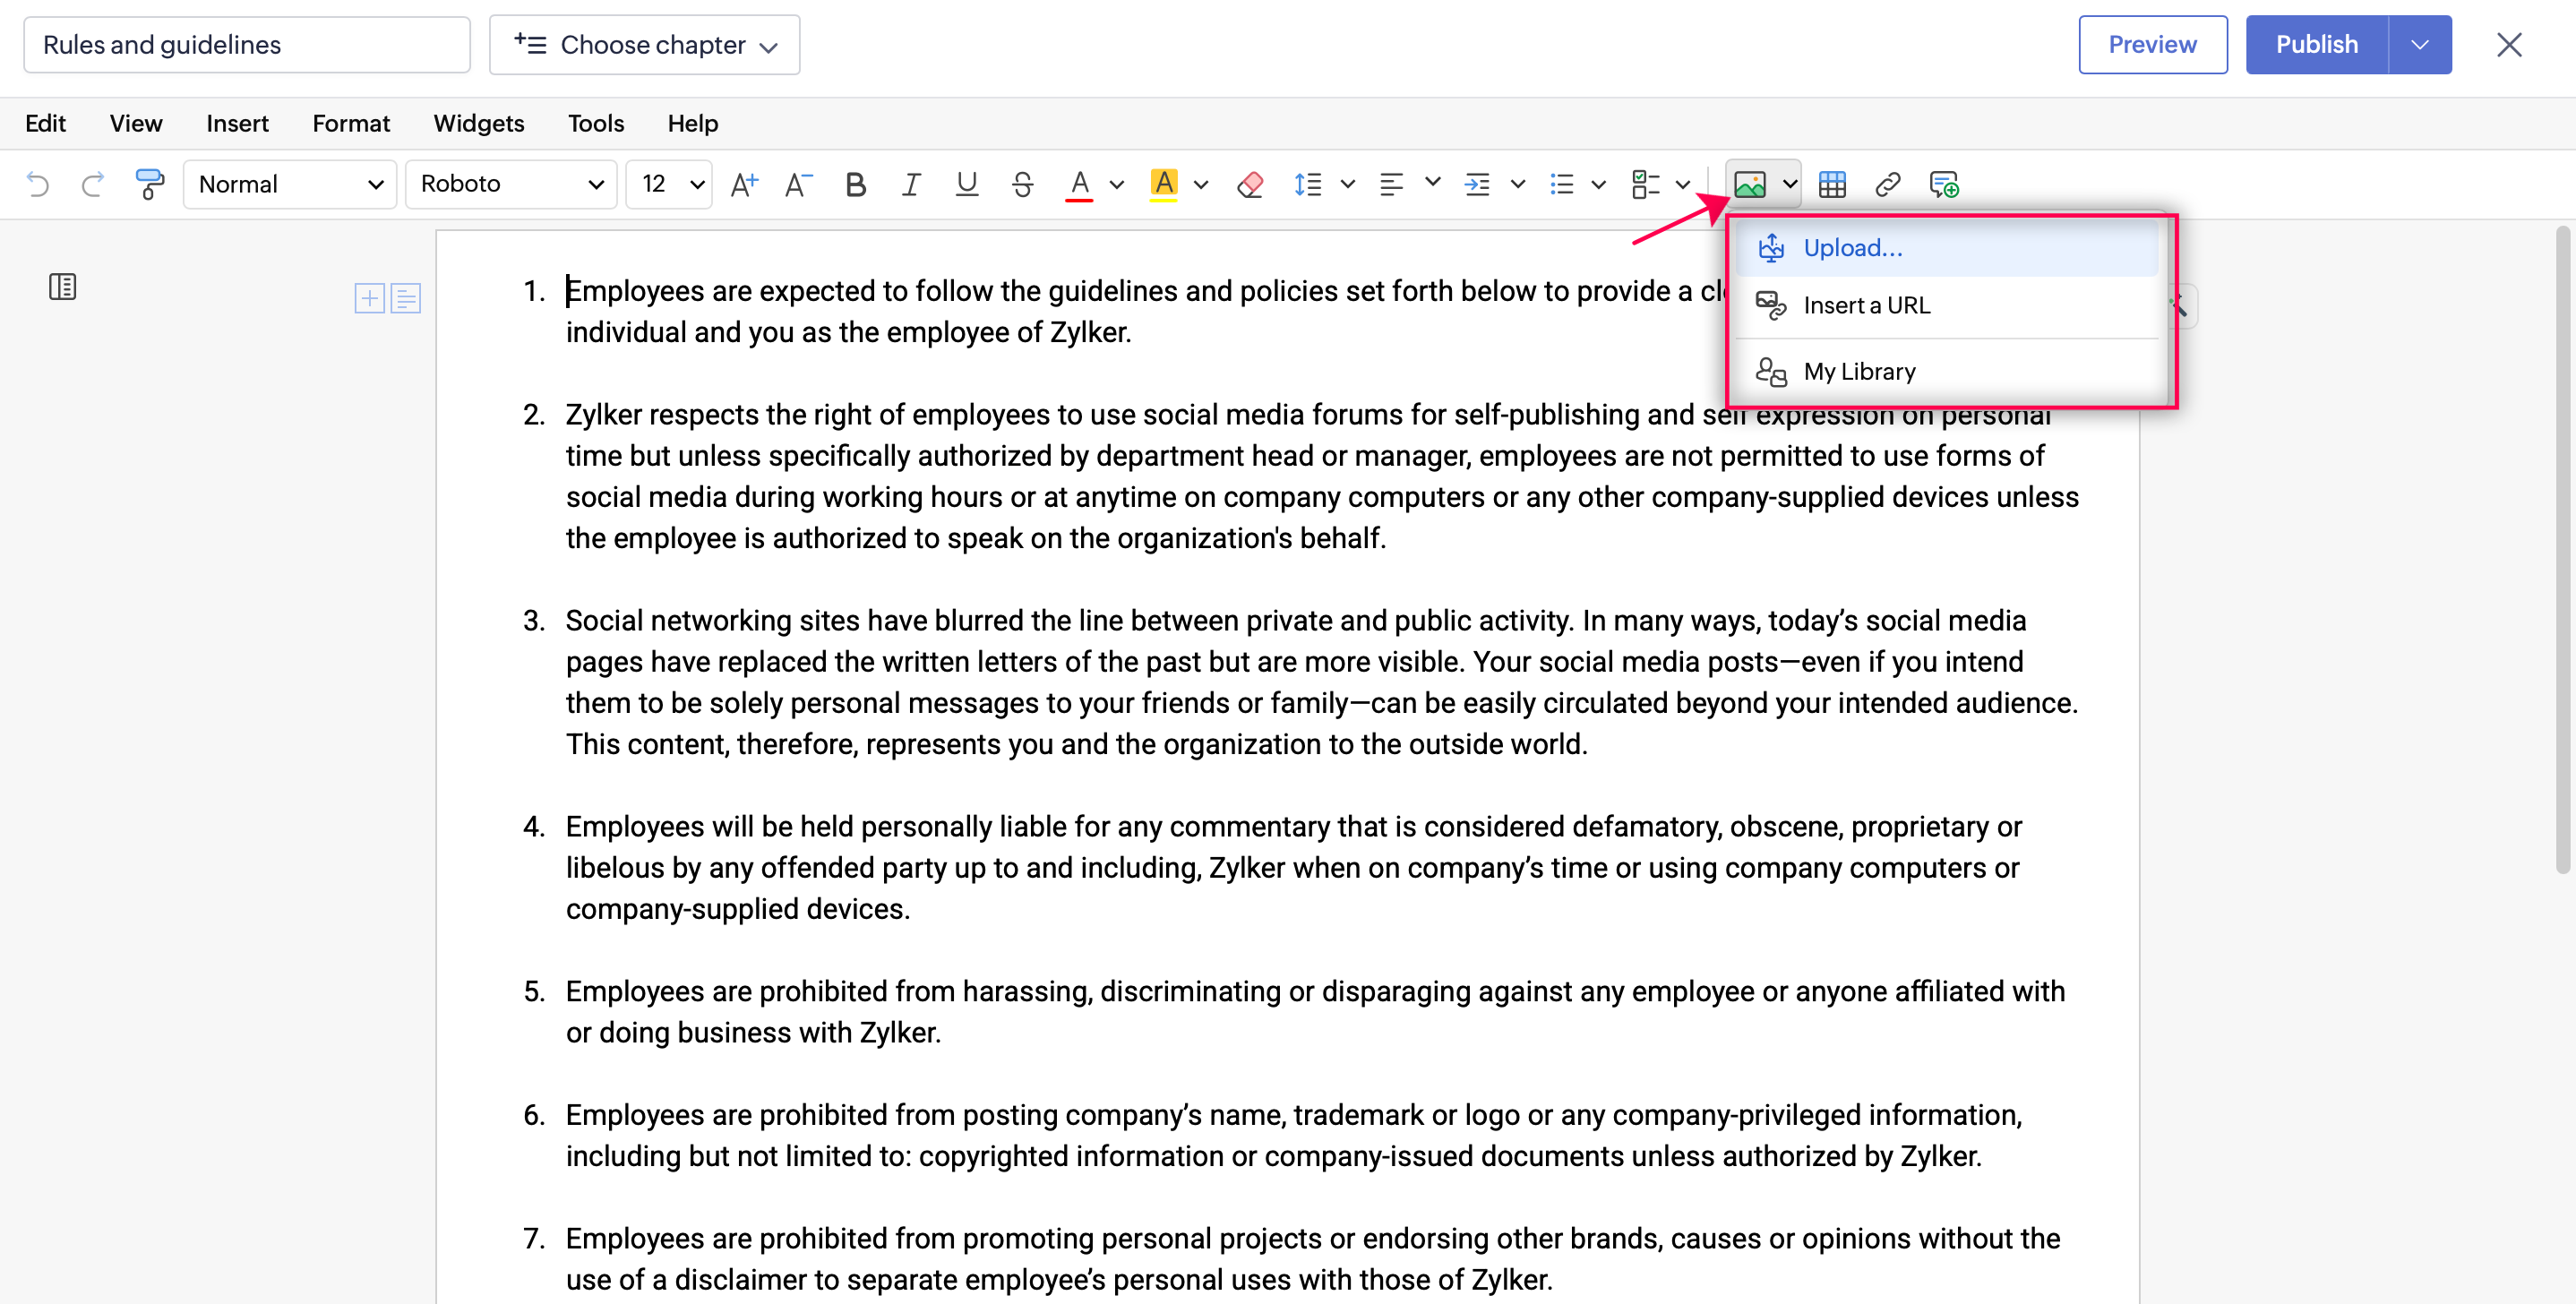Open the Roboto font dropdown
2576x1304 pixels.
pyautogui.click(x=511, y=184)
